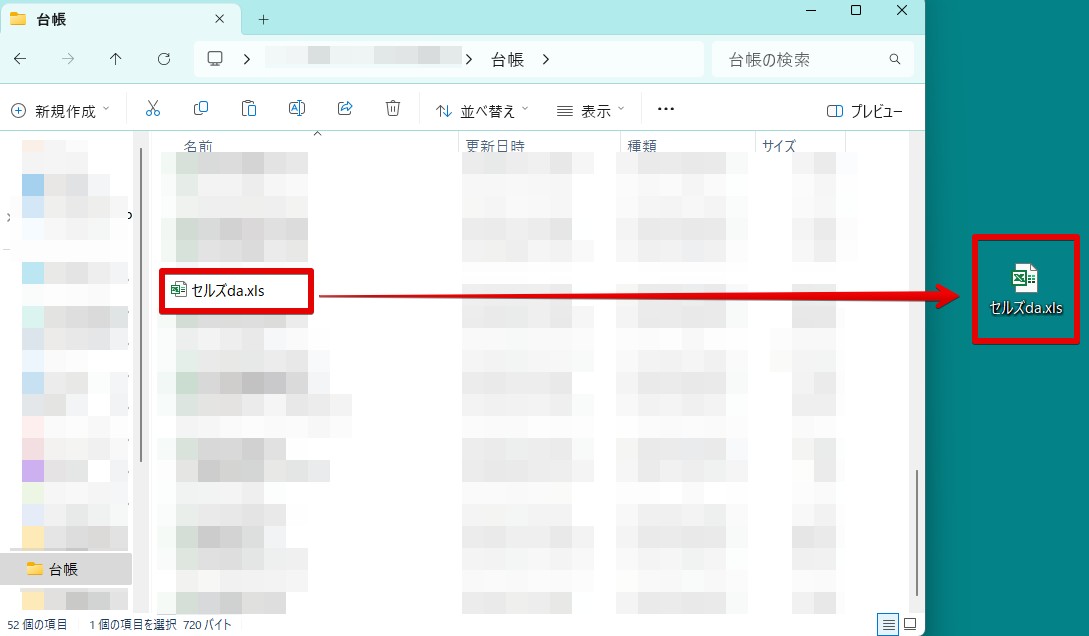Click the 52 個の項目 status text
The width and height of the screenshot is (1089, 636).
click(x=37, y=624)
